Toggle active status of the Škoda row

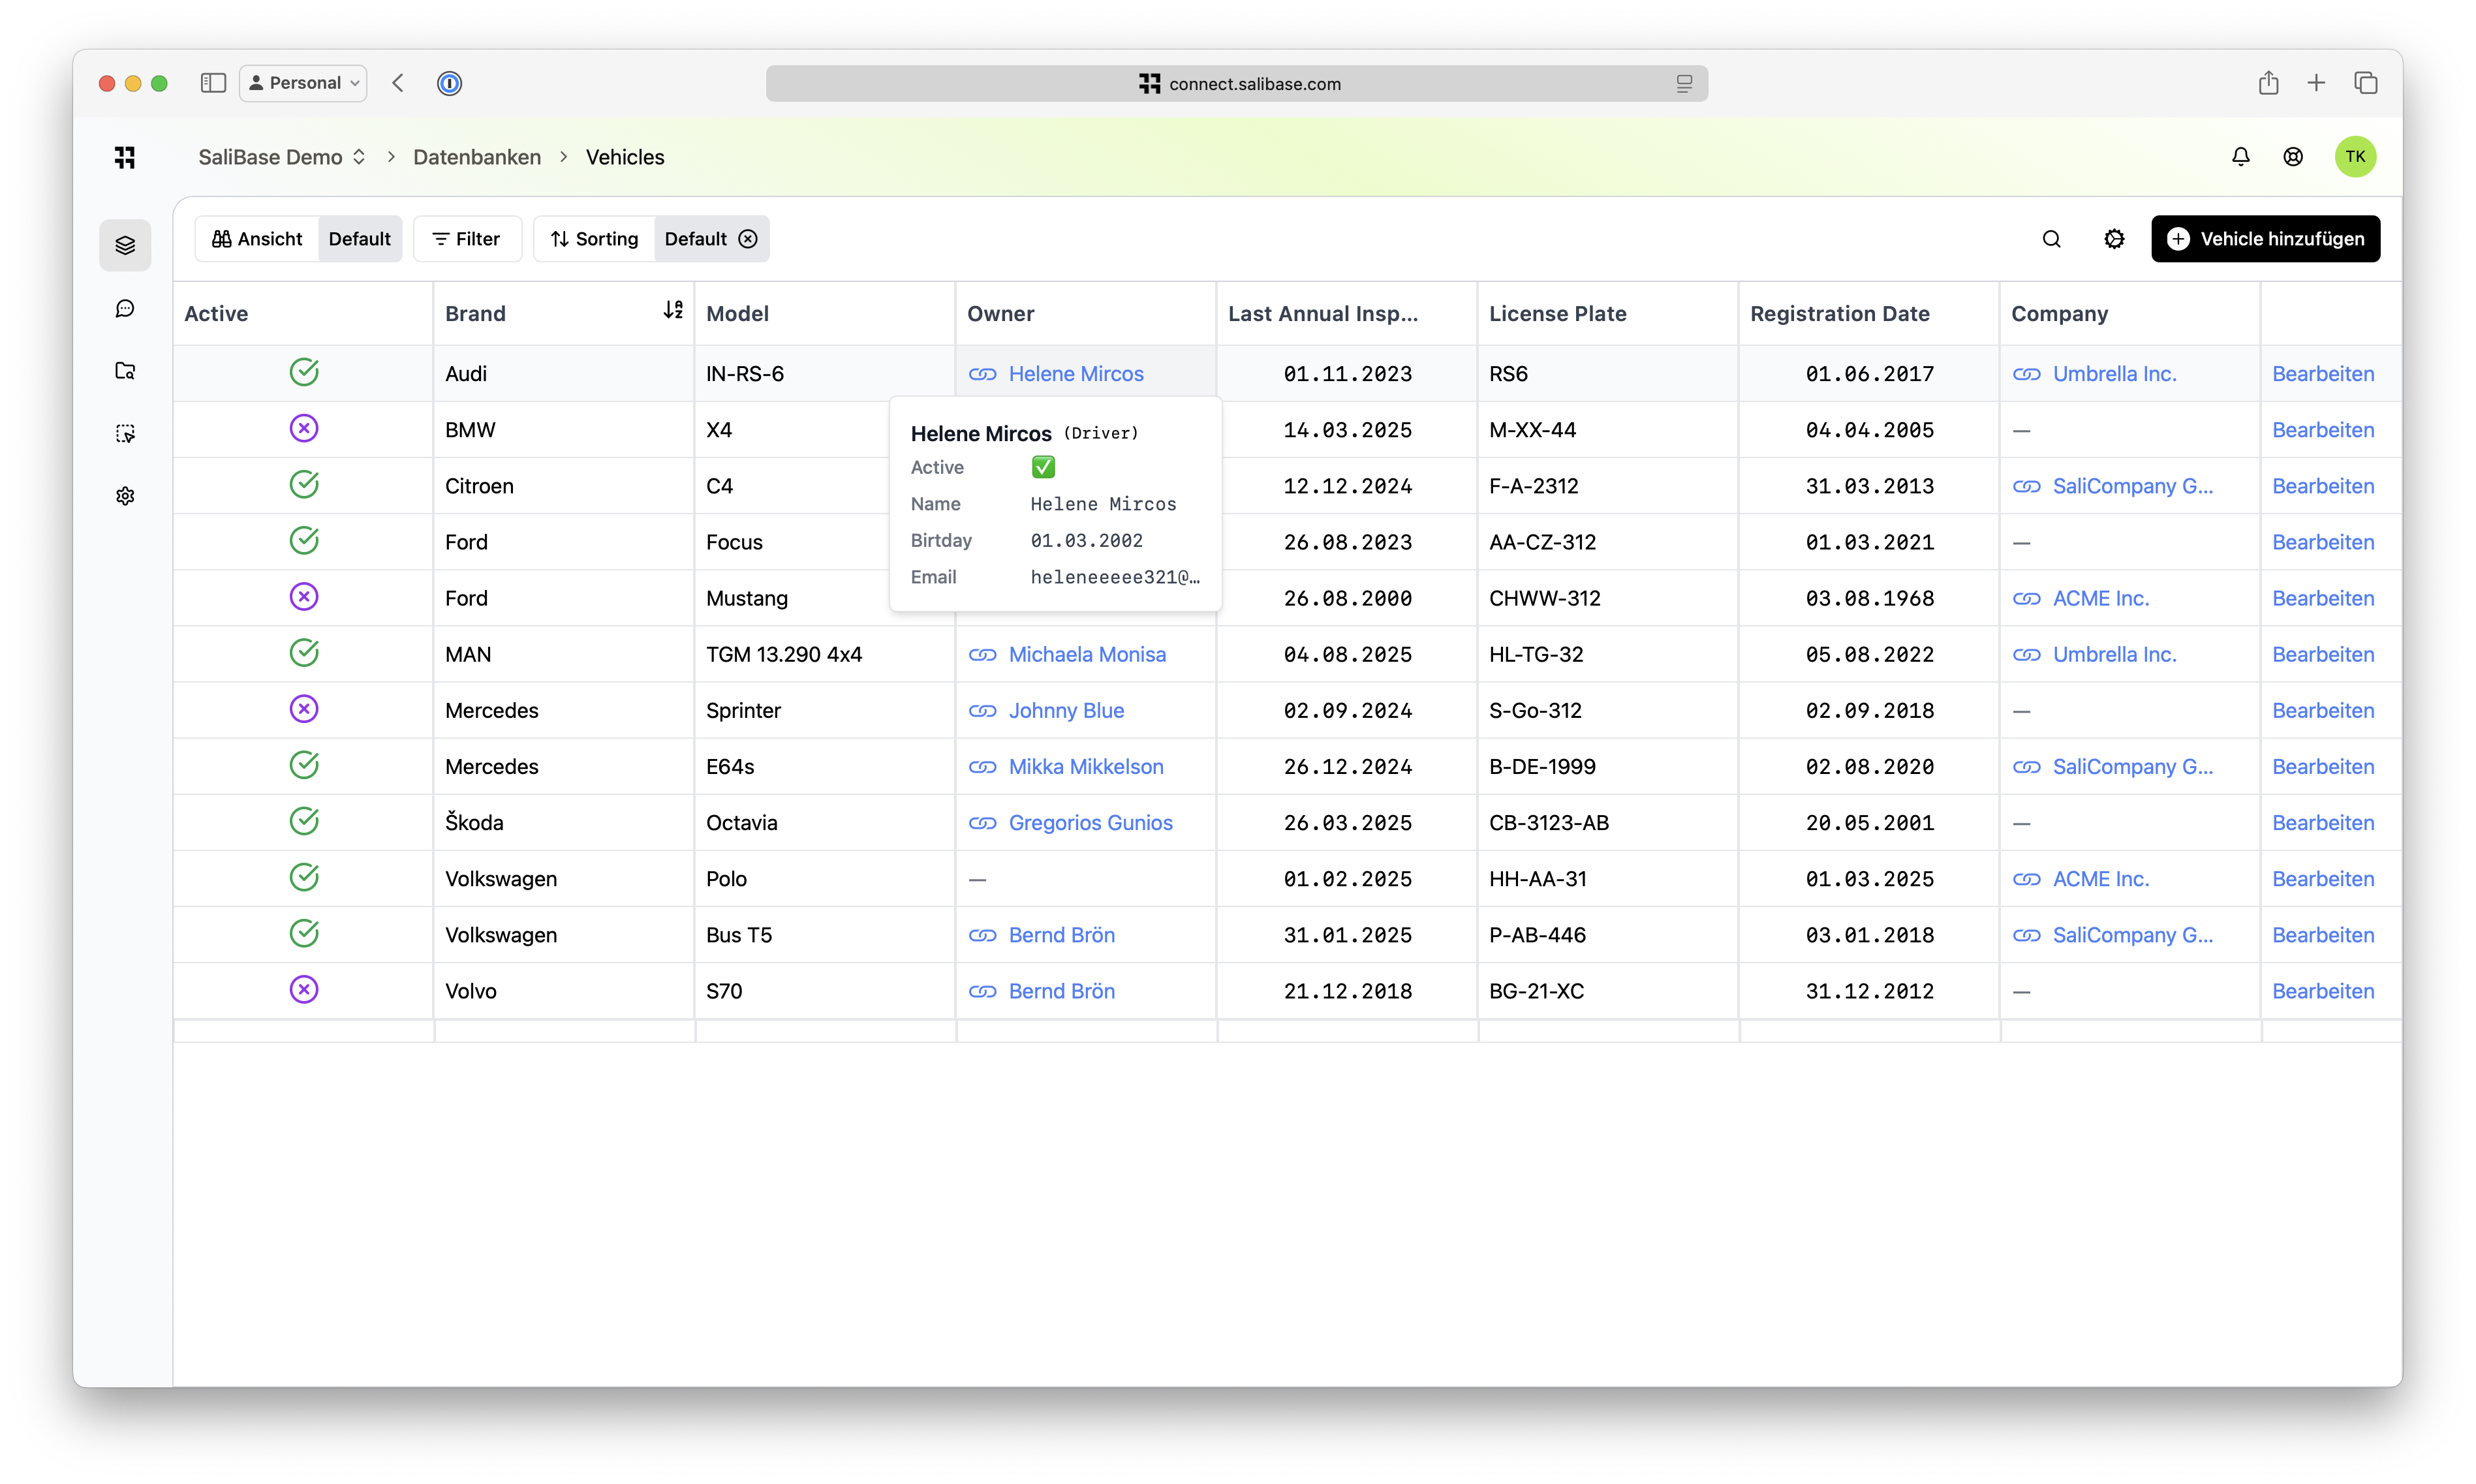click(304, 822)
